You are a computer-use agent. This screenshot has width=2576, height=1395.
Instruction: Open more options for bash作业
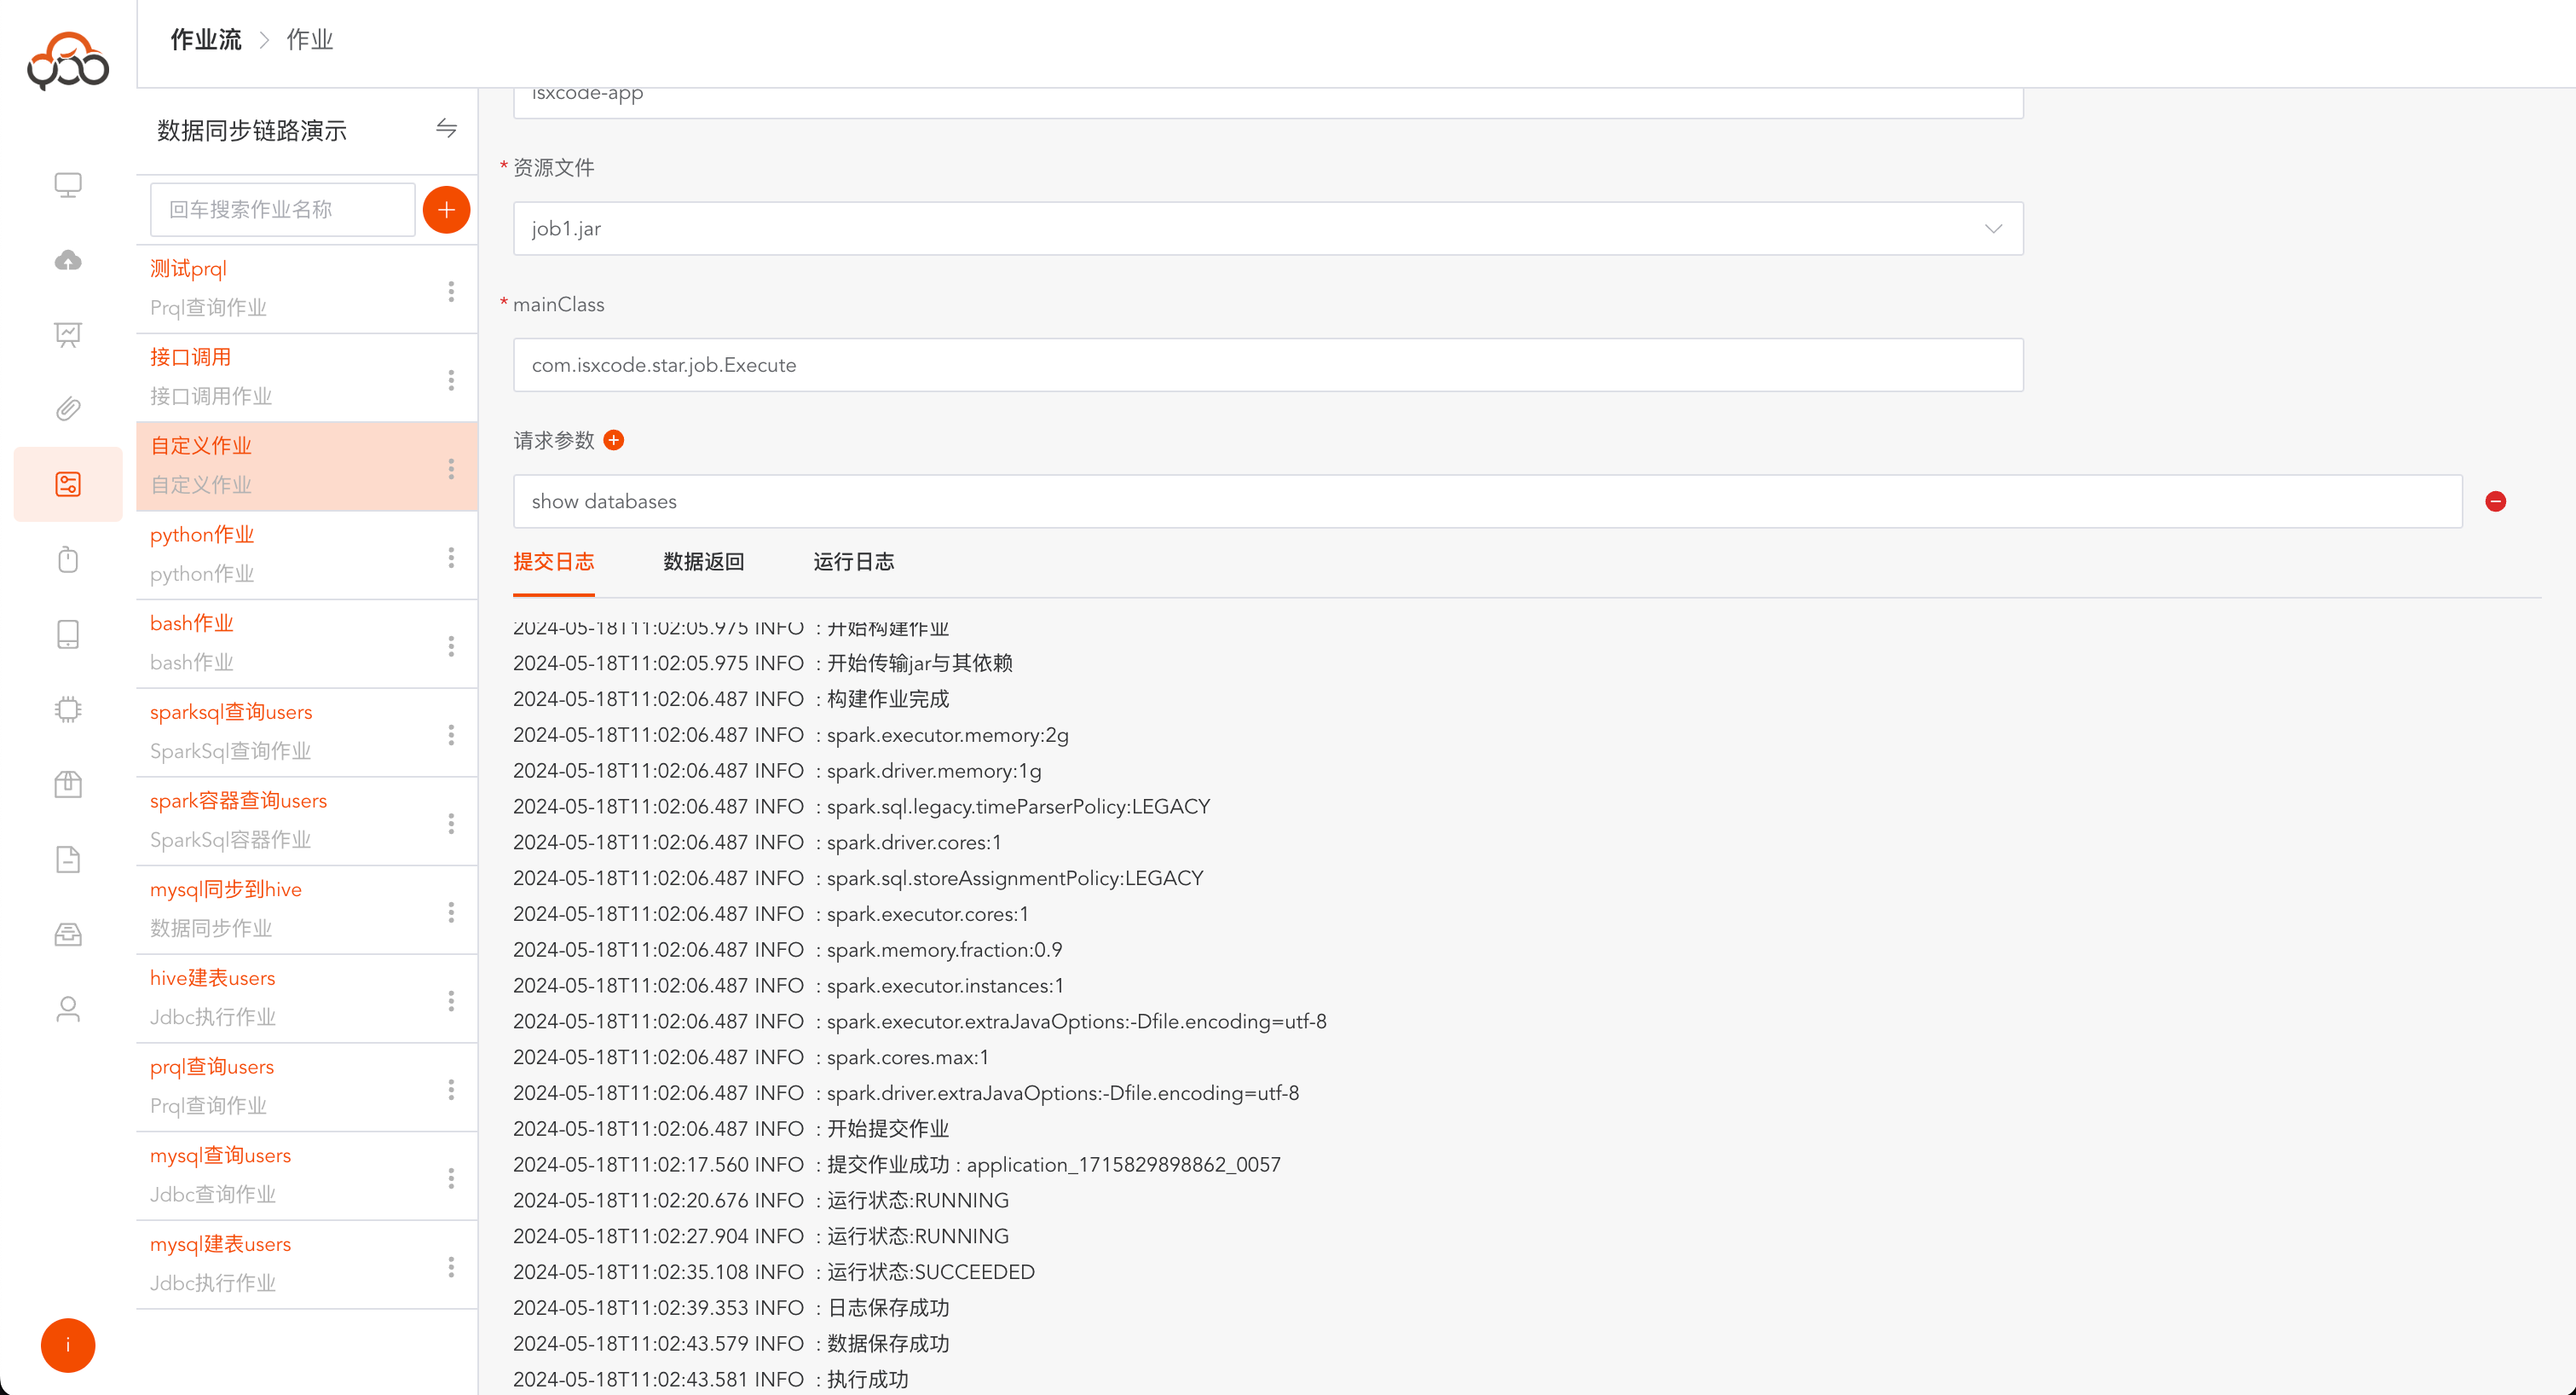[451, 646]
